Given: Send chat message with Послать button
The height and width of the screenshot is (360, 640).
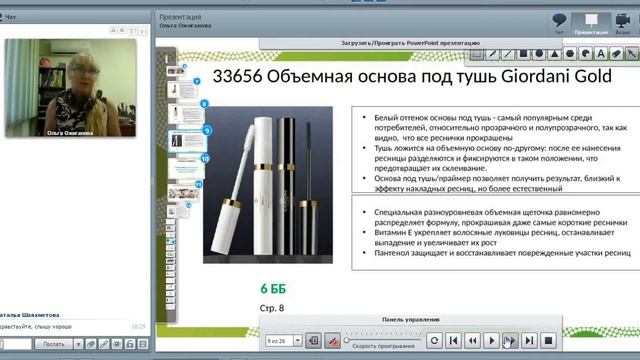Looking at the screenshot, I should (x=54, y=344).
